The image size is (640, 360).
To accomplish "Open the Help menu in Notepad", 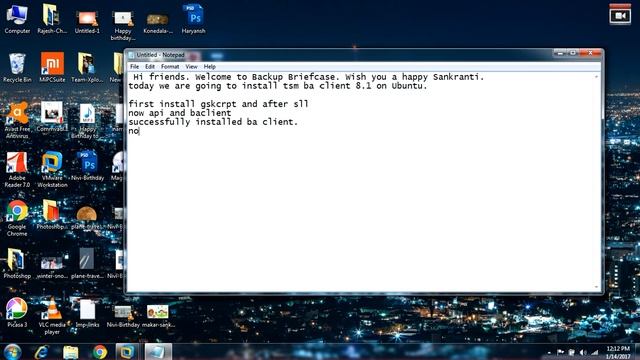I will coord(209,67).
